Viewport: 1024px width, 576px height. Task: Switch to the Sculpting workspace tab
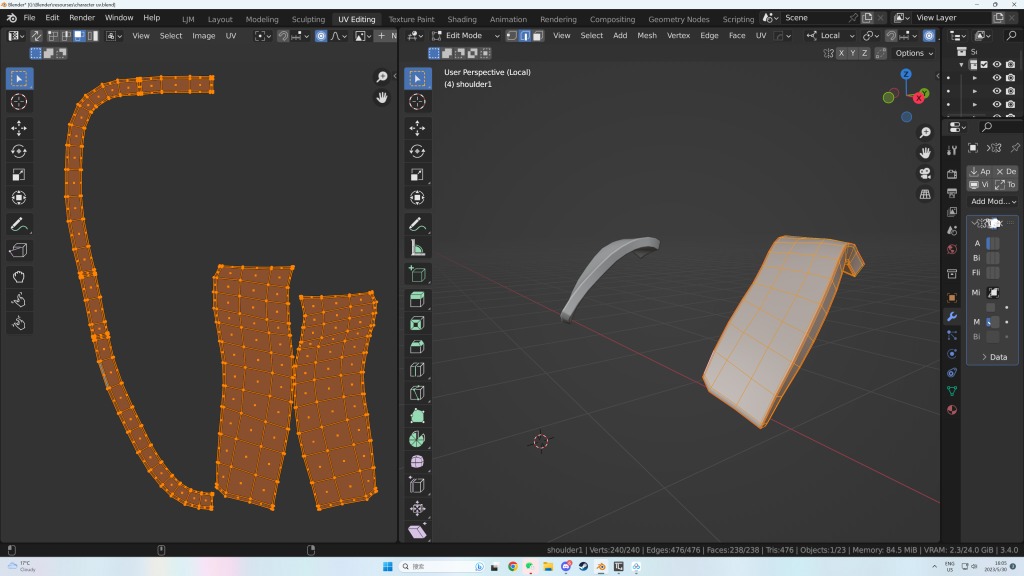click(308, 19)
